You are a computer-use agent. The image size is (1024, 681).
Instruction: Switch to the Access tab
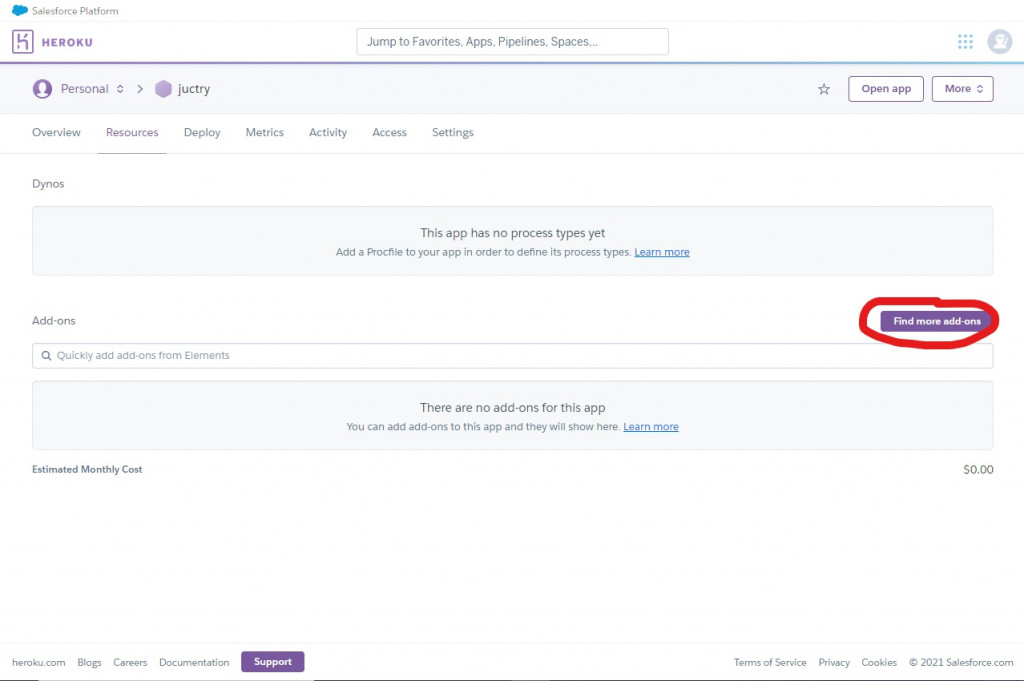click(389, 133)
